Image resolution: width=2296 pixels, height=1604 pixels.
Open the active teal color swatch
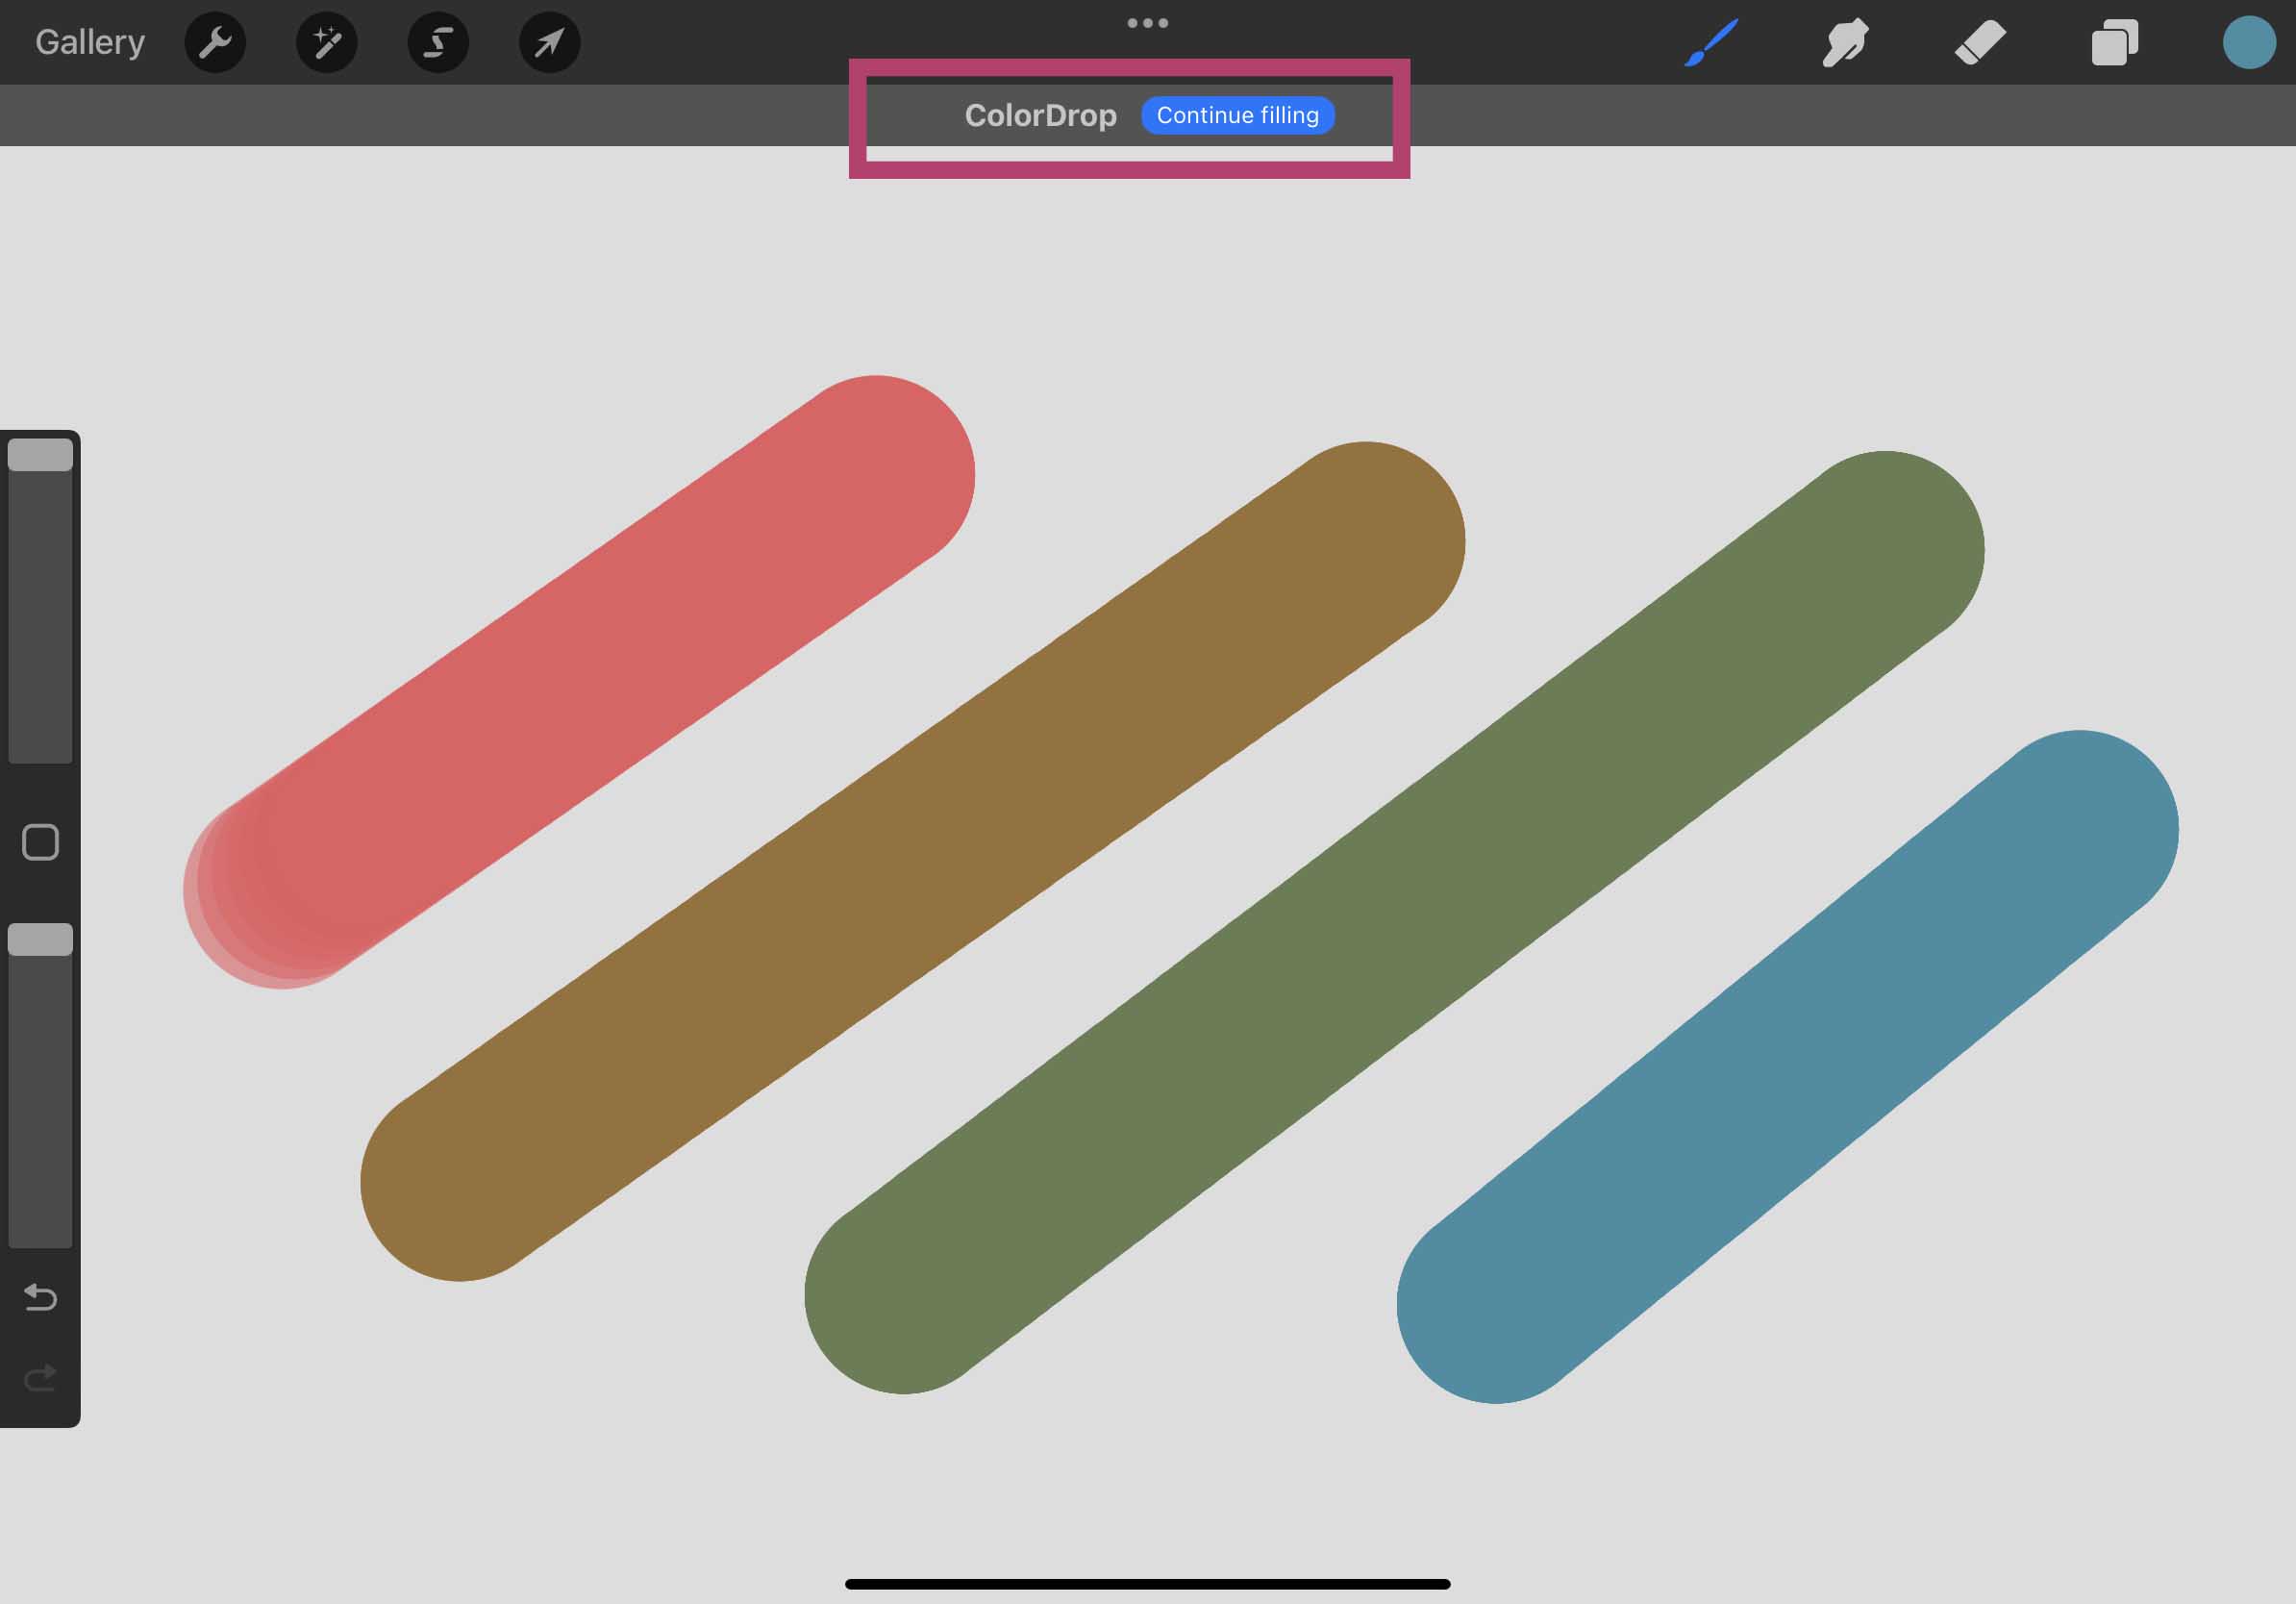tap(2249, 42)
